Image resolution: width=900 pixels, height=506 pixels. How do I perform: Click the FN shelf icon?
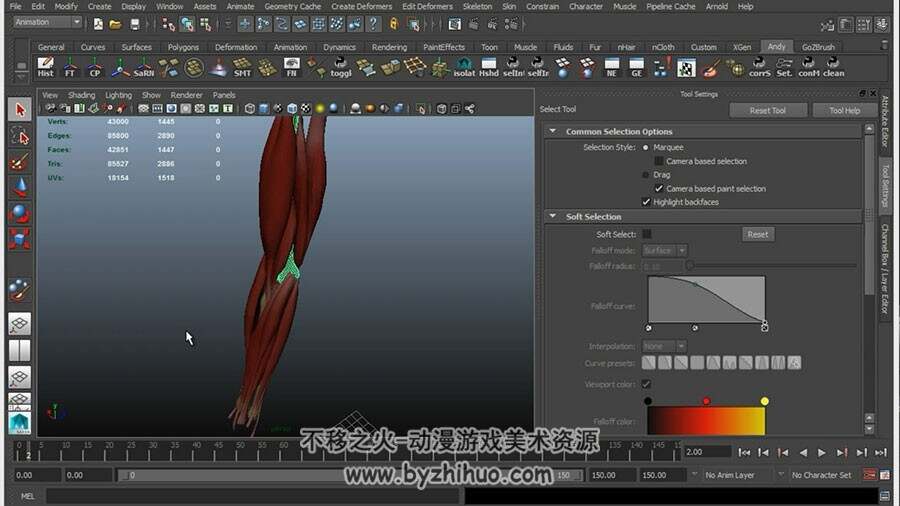point(292,67)
